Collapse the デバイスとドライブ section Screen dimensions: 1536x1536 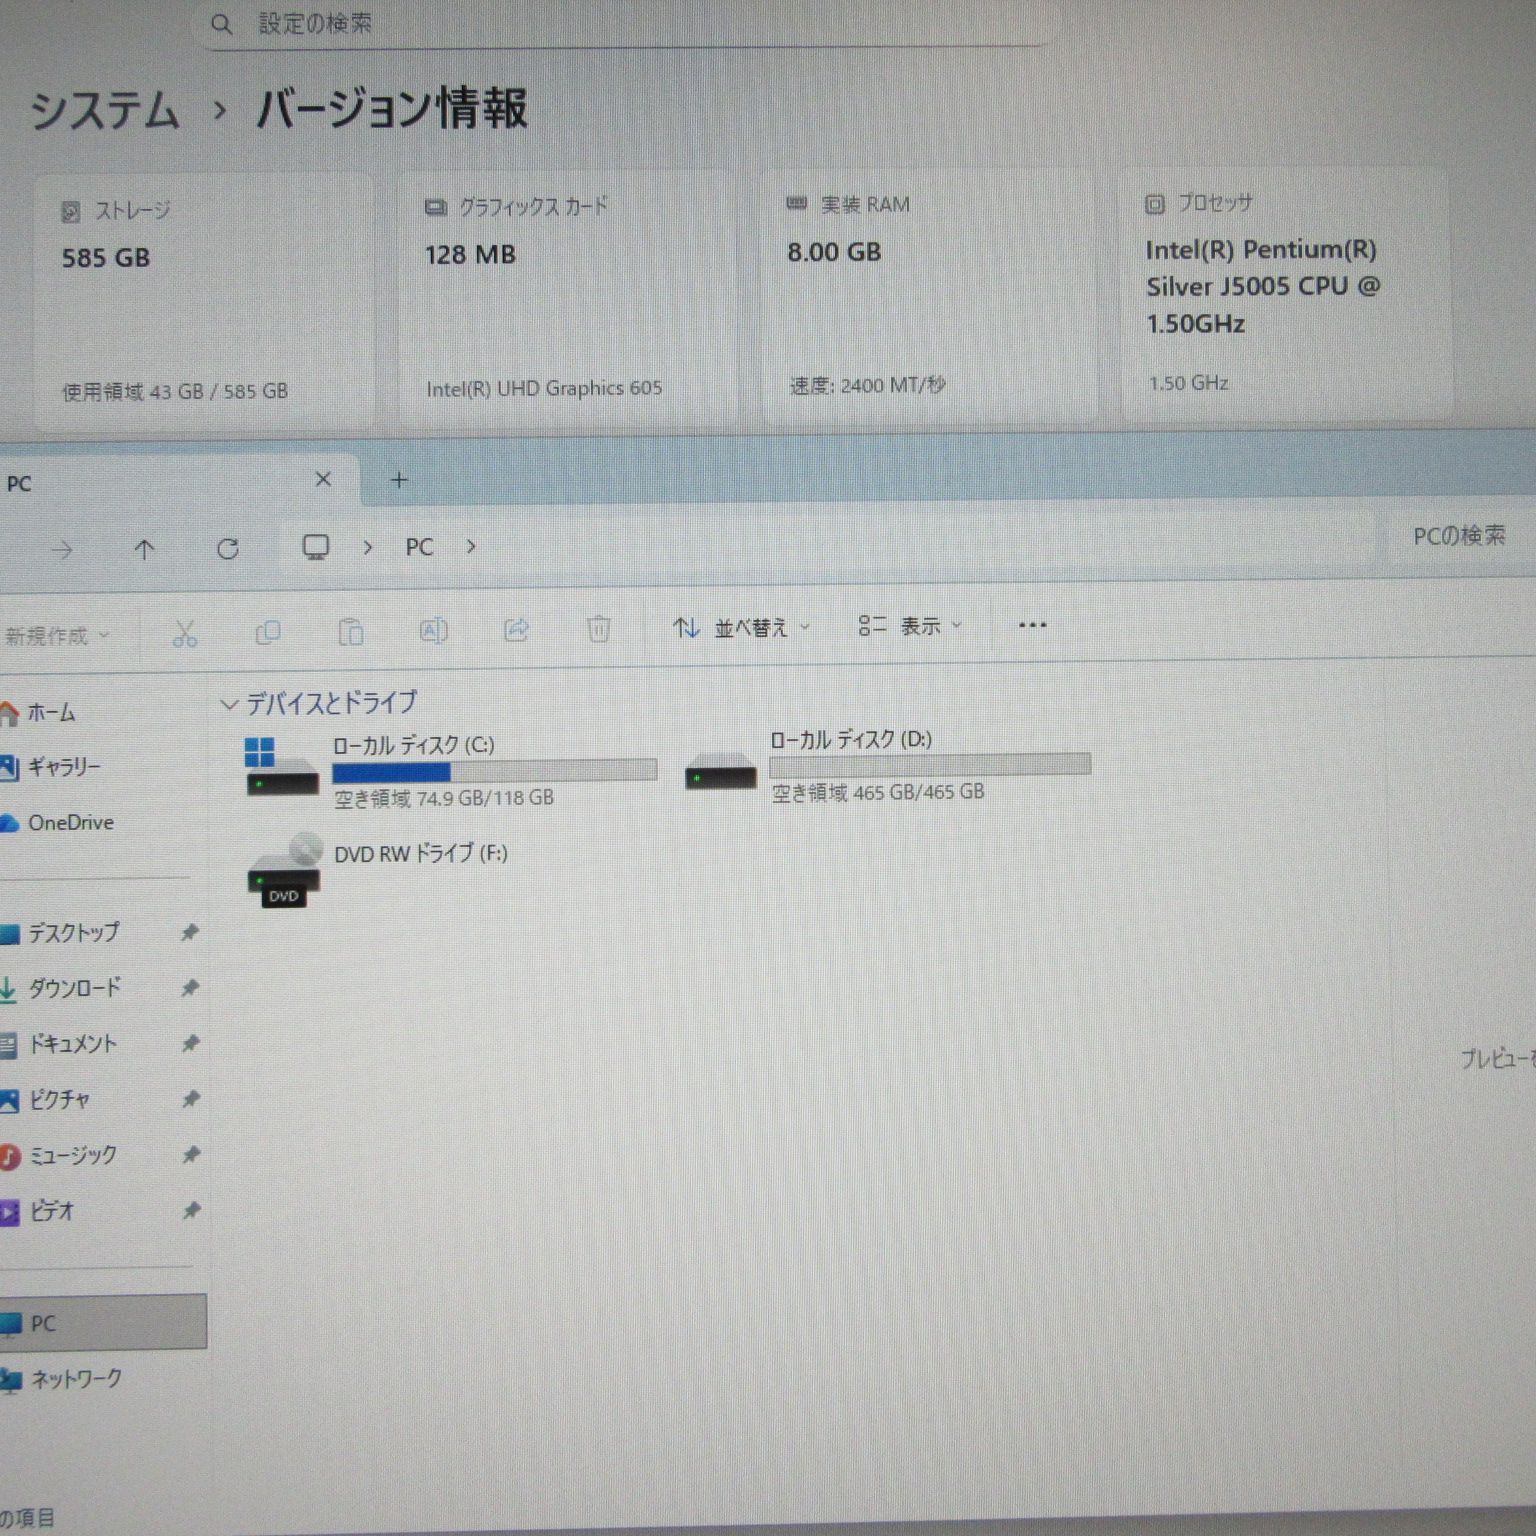click(x=228, y=703)
